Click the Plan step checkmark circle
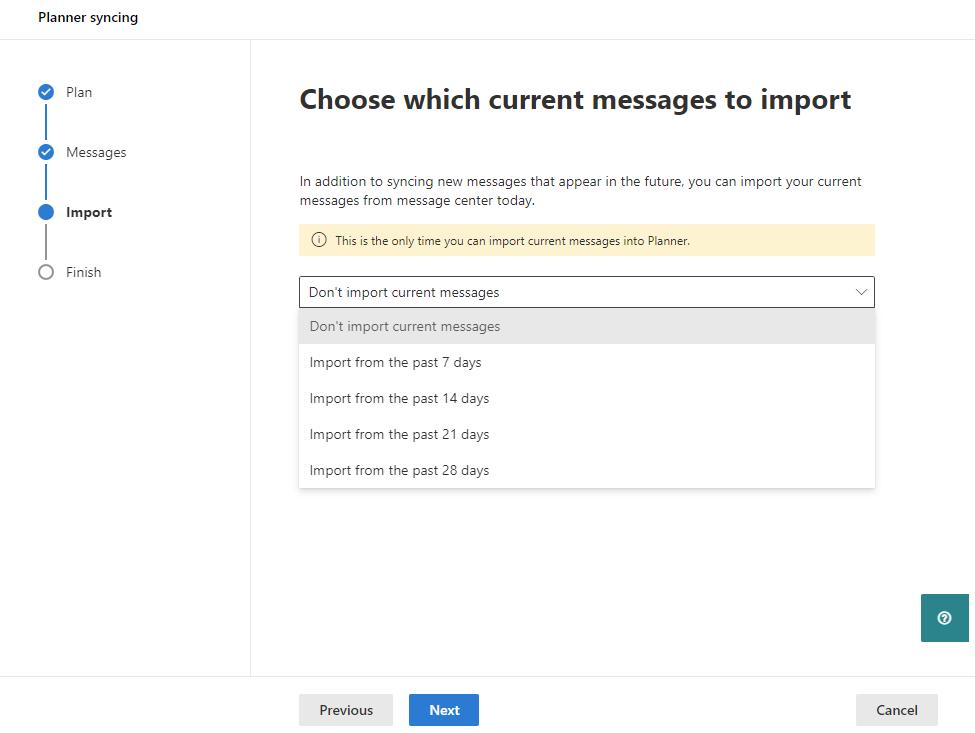Viewport: 975px width, 733px height. coord(46,92)
